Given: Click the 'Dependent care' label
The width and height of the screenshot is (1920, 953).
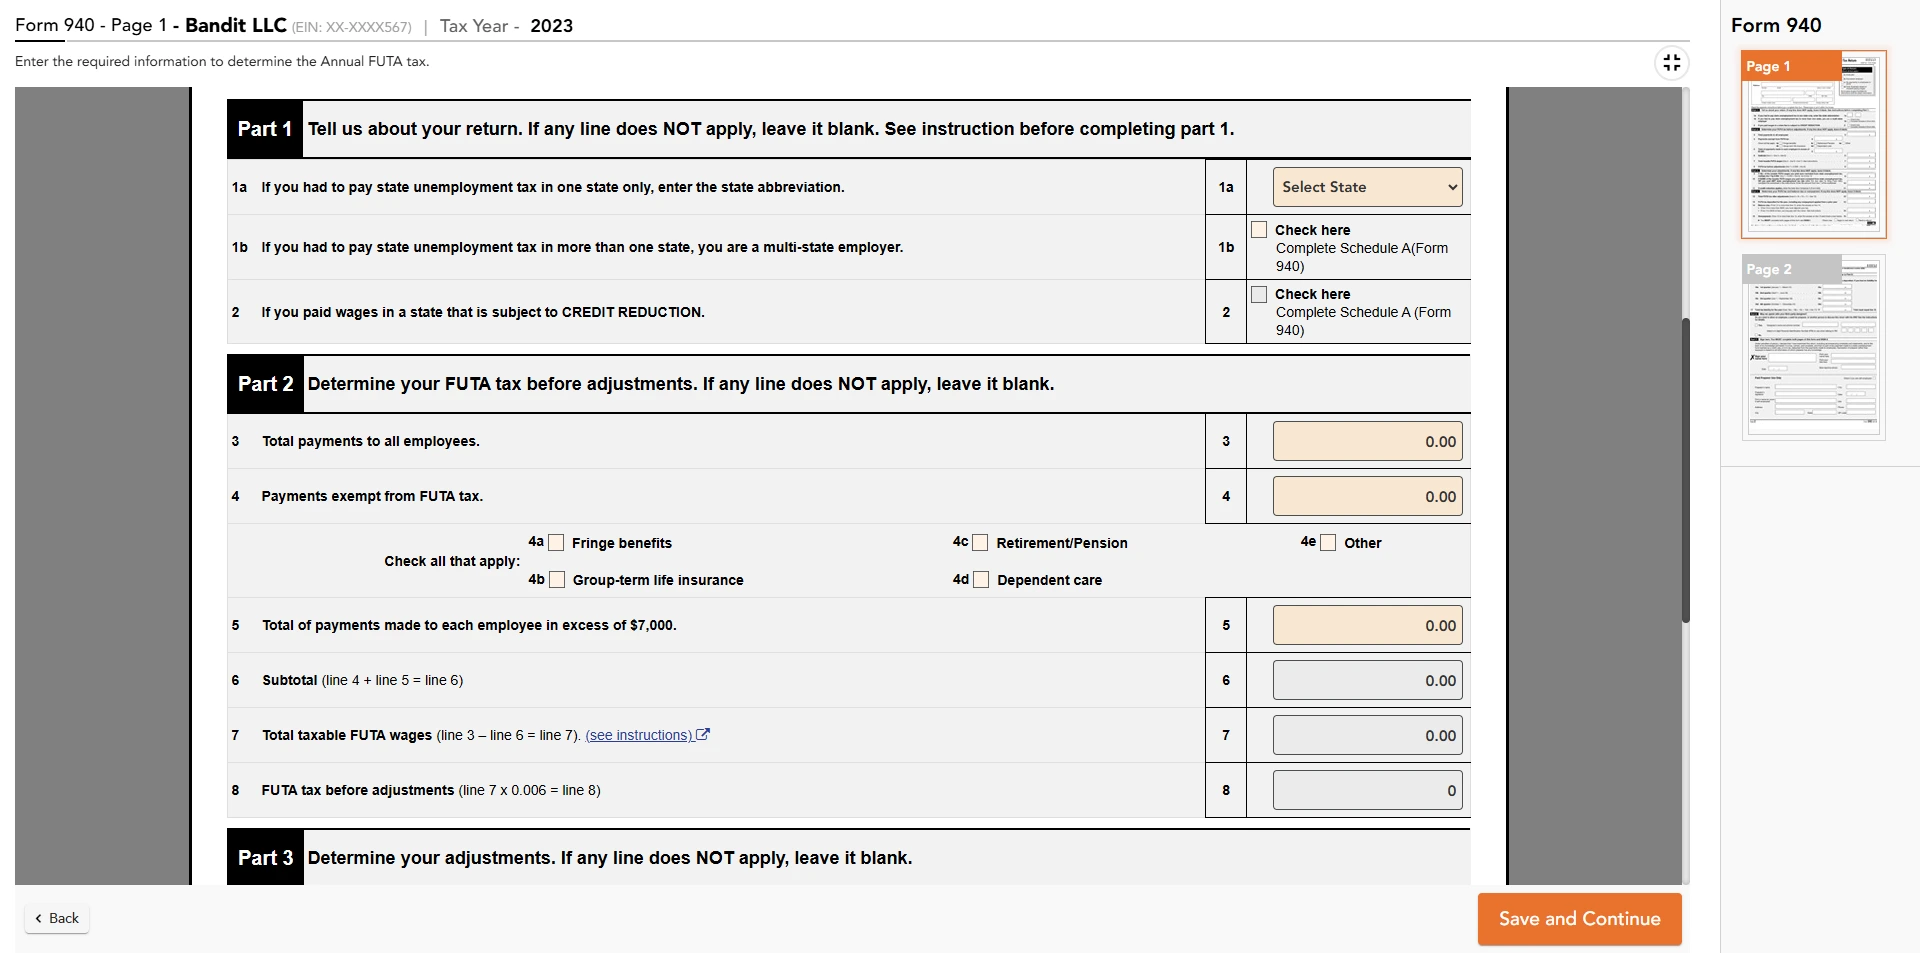Looking at the screenshot, I should click(1049, 580).
